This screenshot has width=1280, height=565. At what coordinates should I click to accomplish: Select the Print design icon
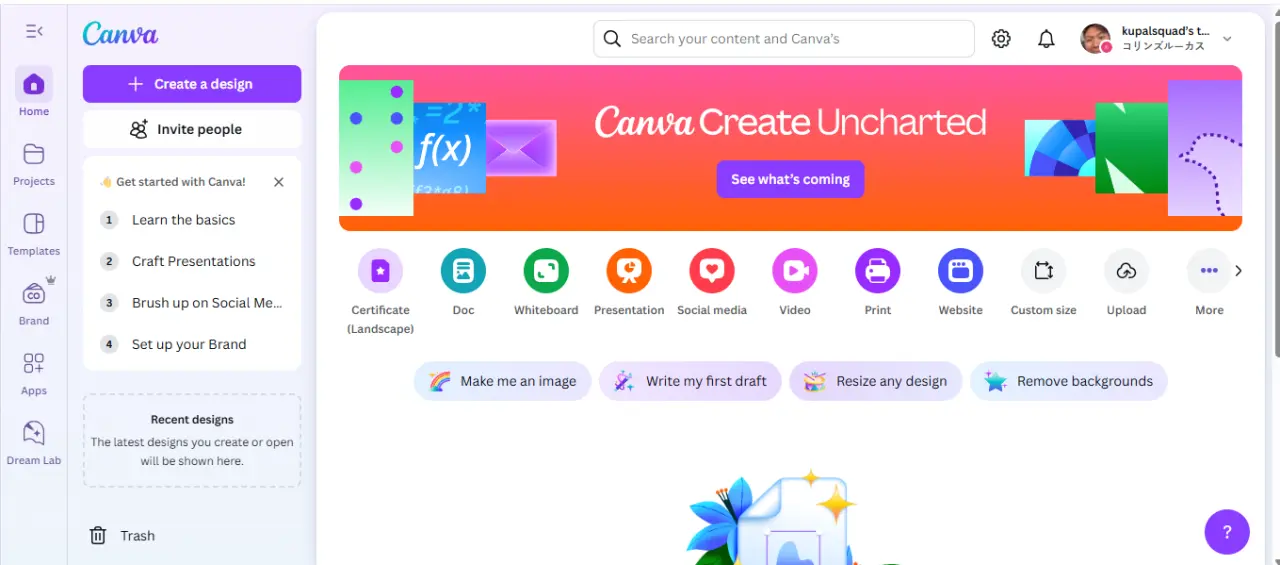click(x=878, y=271)
